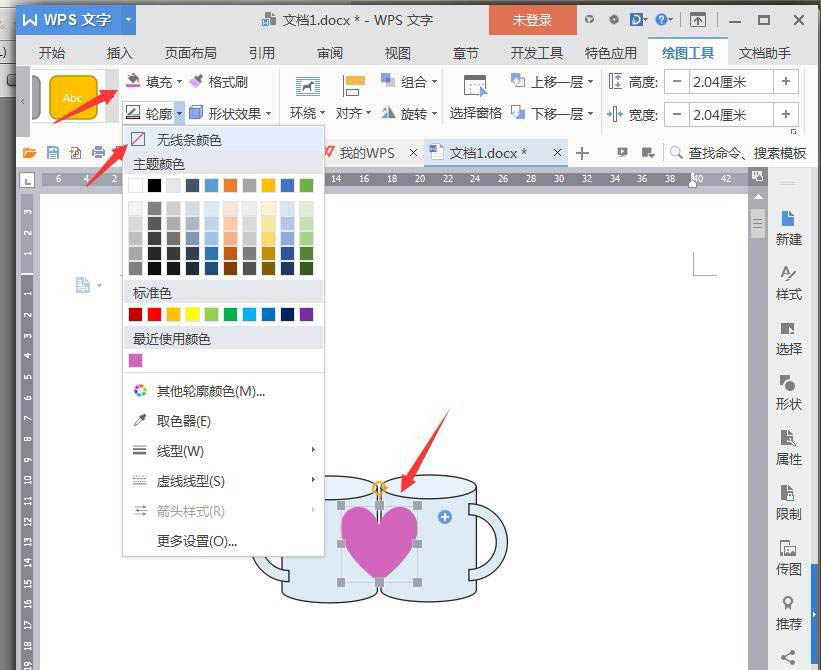821x670 pixels.
Task: Open the 环绕 text wrap options
Action: click(307, 98)
